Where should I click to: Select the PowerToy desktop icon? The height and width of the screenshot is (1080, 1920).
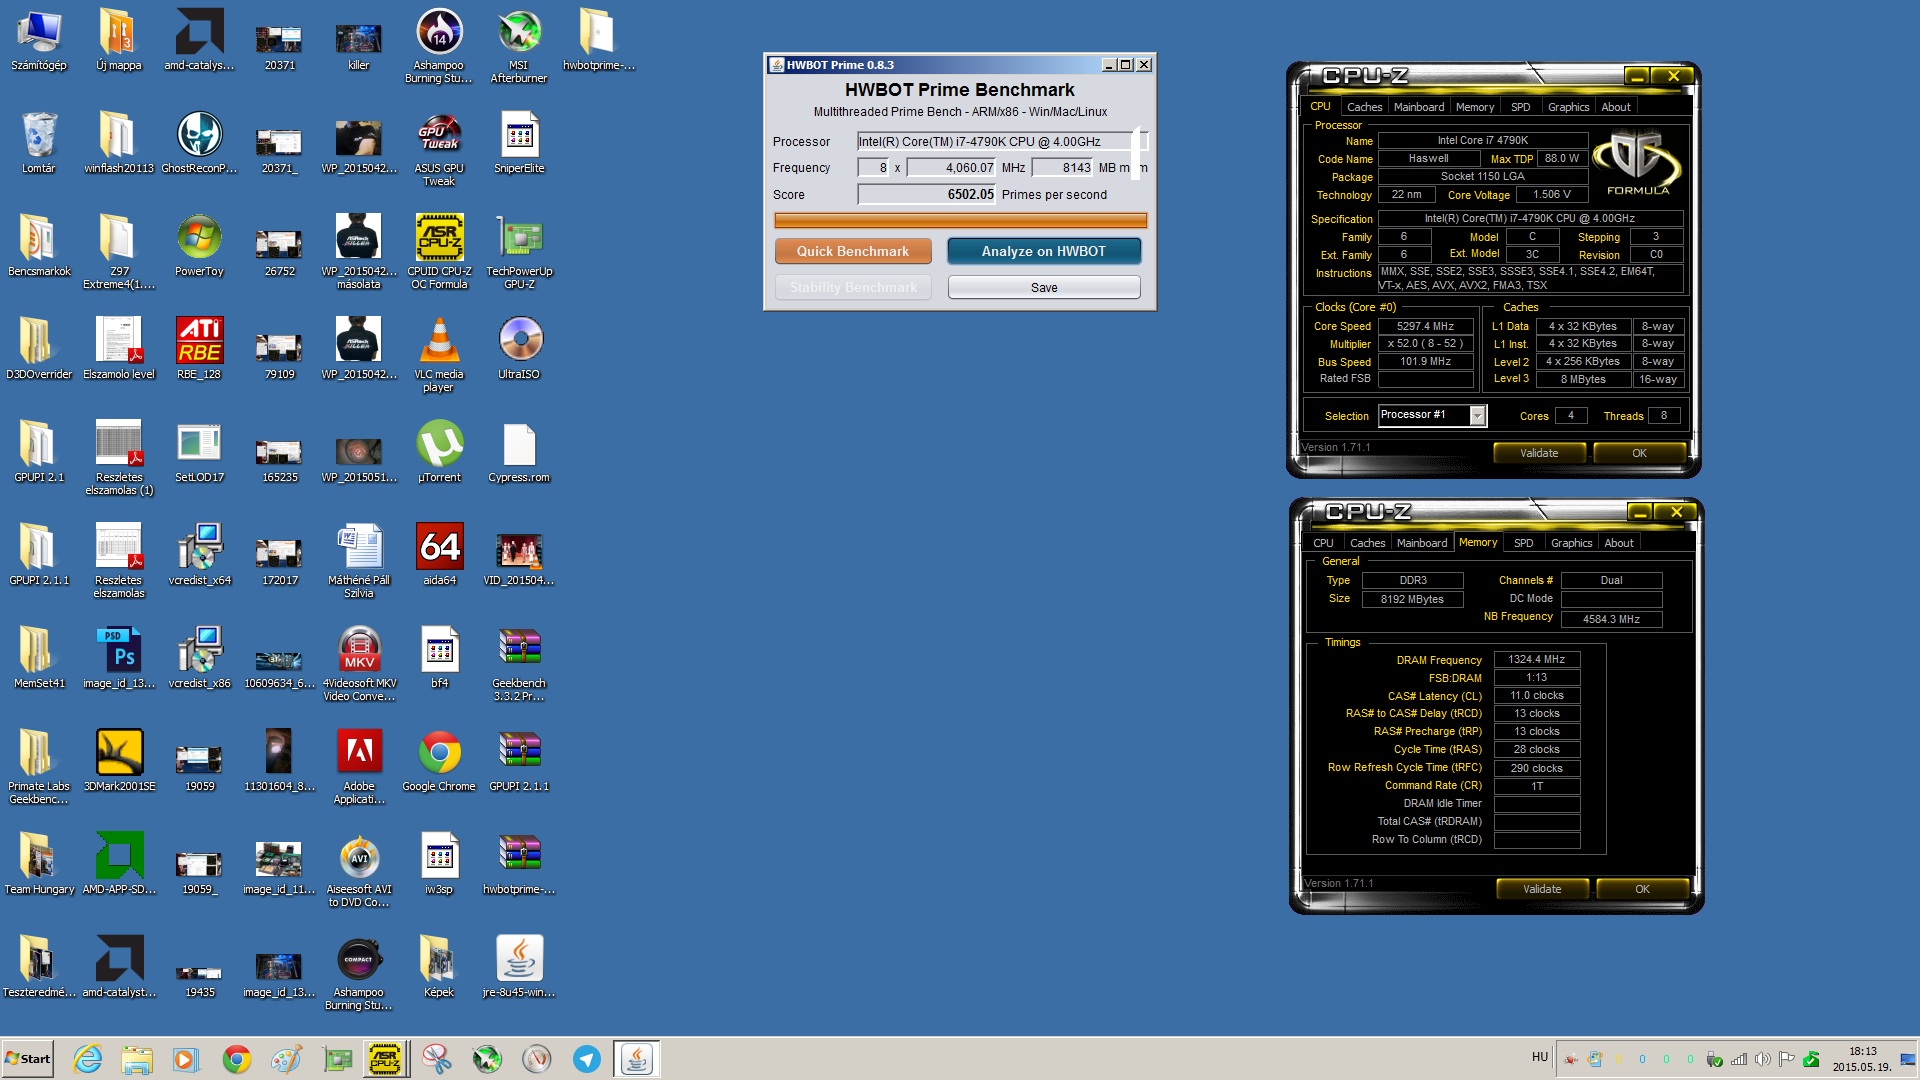click(199, 245)
